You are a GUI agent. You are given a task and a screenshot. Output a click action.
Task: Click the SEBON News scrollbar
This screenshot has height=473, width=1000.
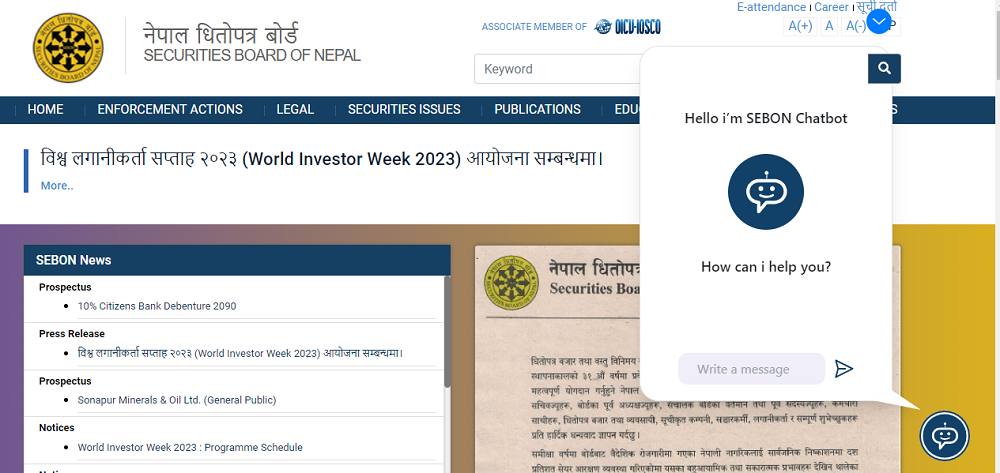[x=447, y=331]
